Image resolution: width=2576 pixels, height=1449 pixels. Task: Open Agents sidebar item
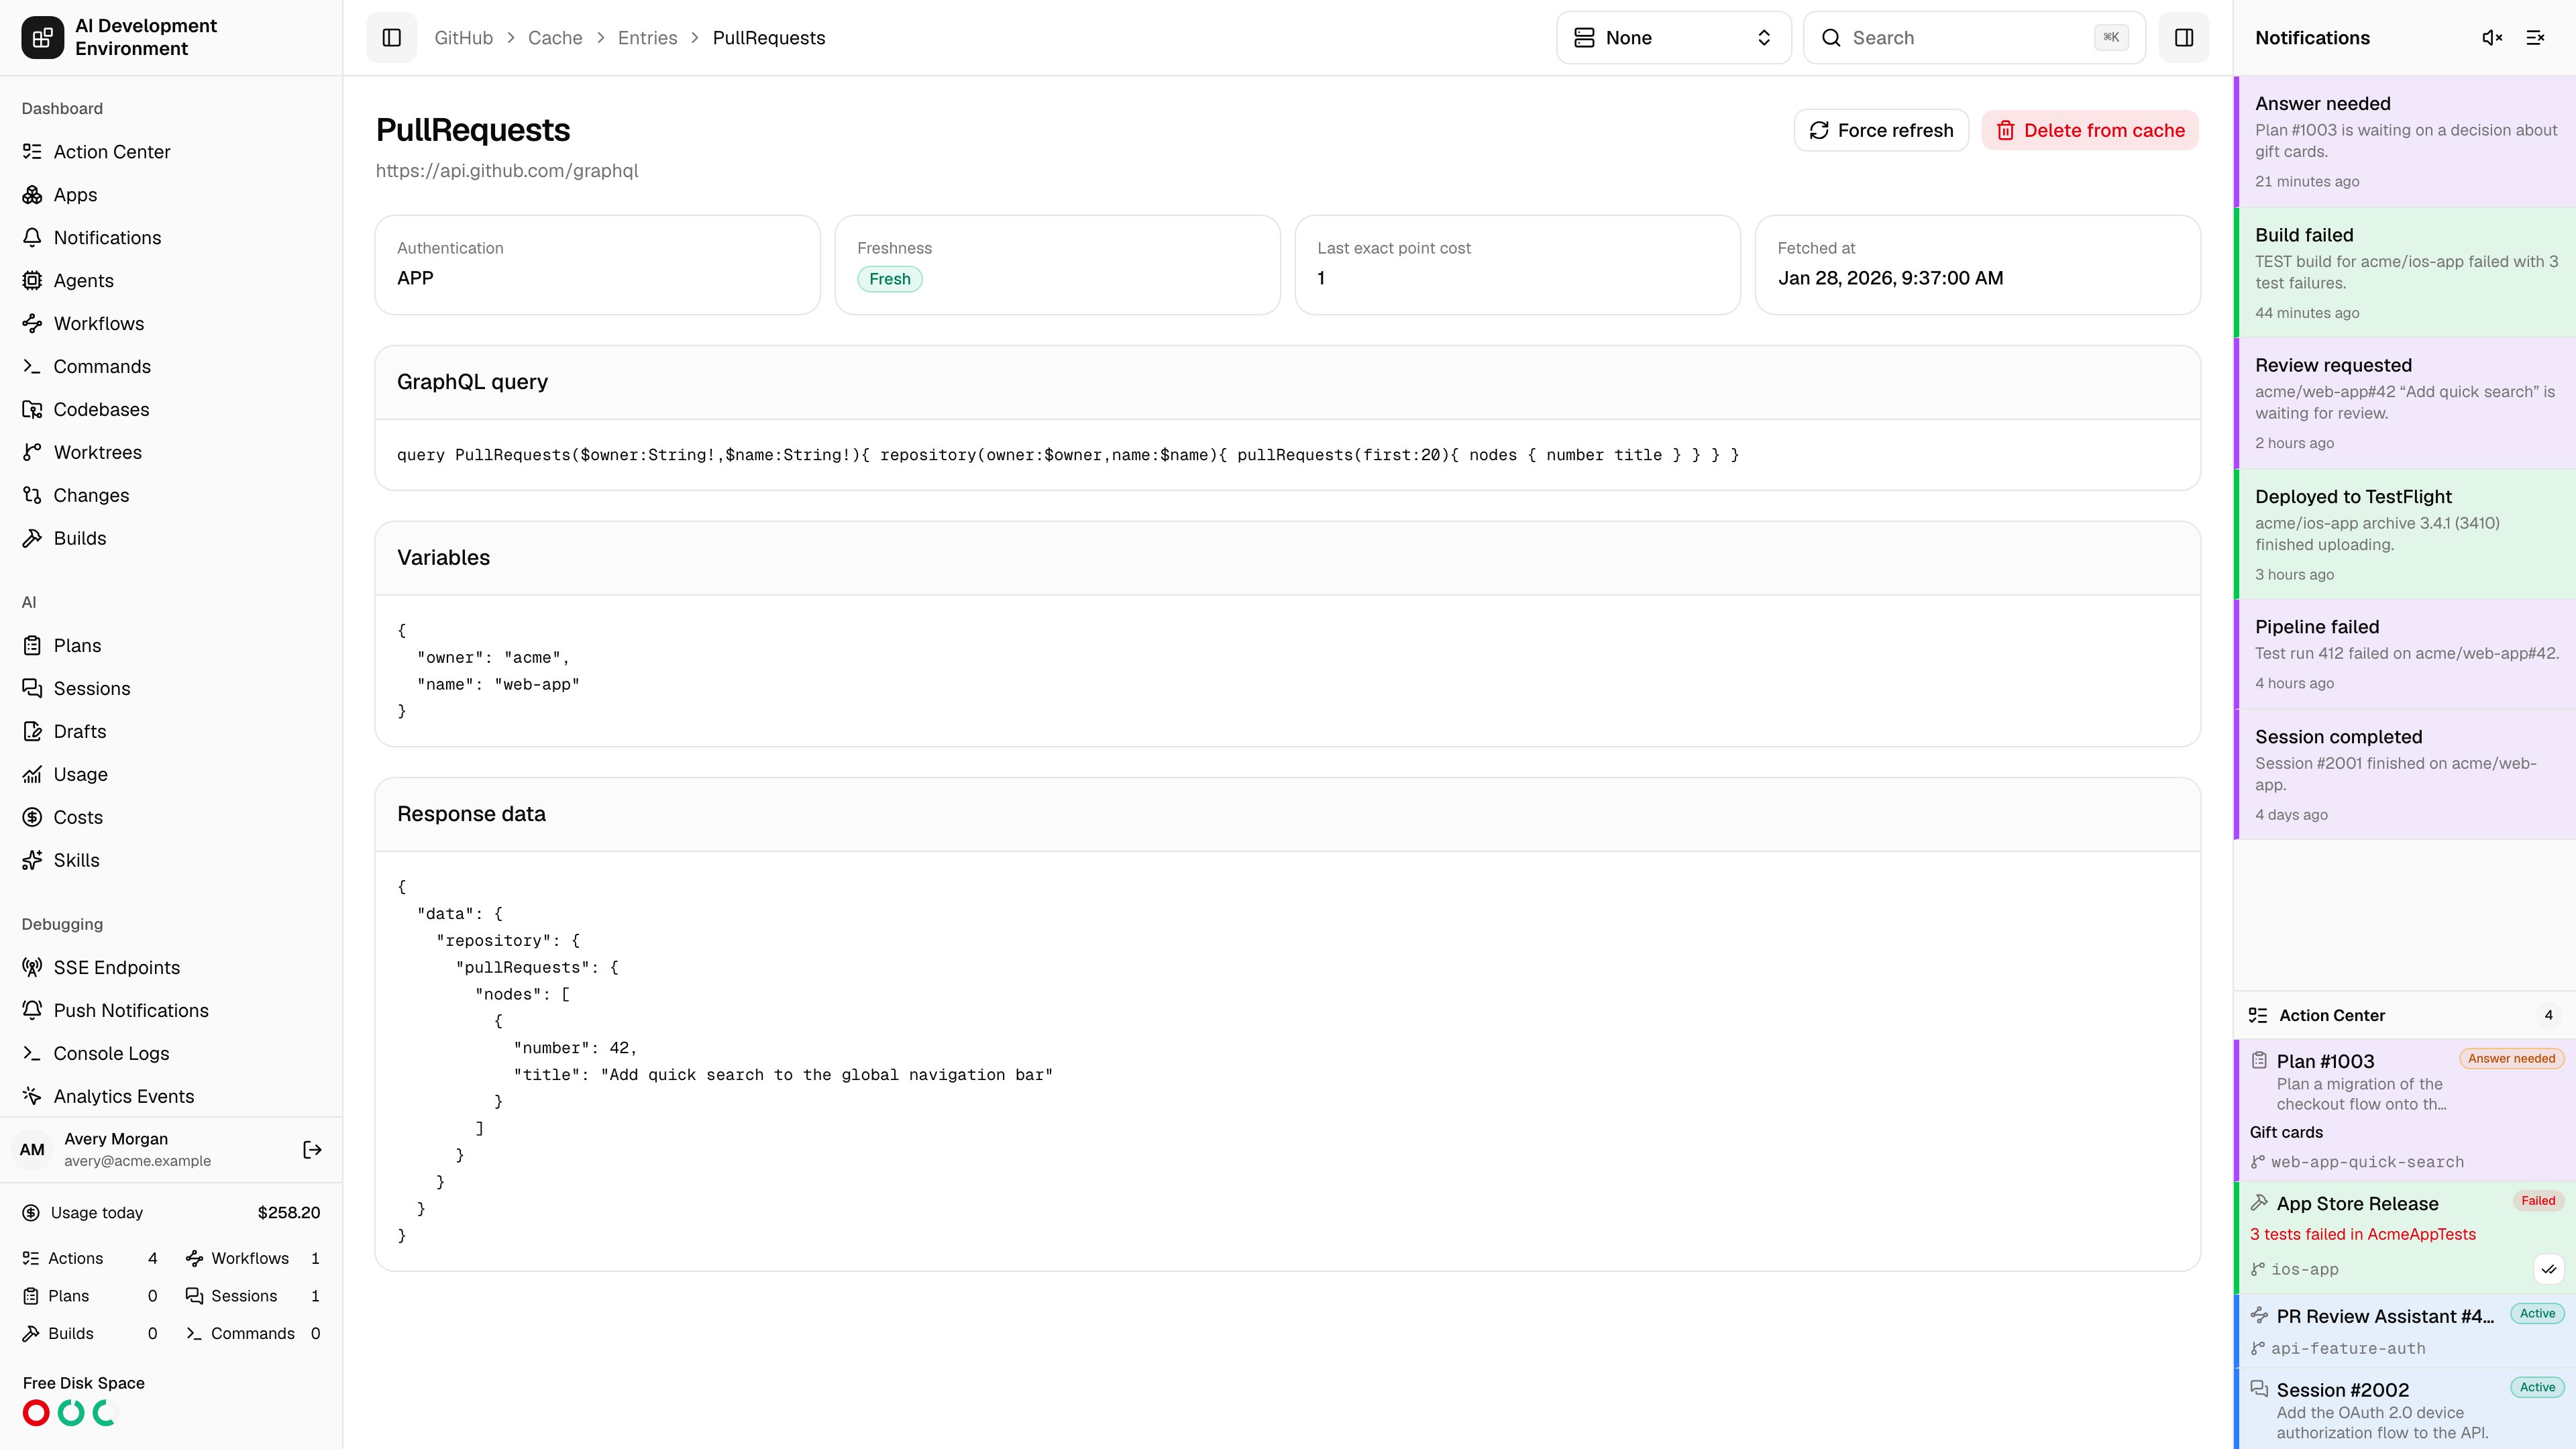(171, 281)
